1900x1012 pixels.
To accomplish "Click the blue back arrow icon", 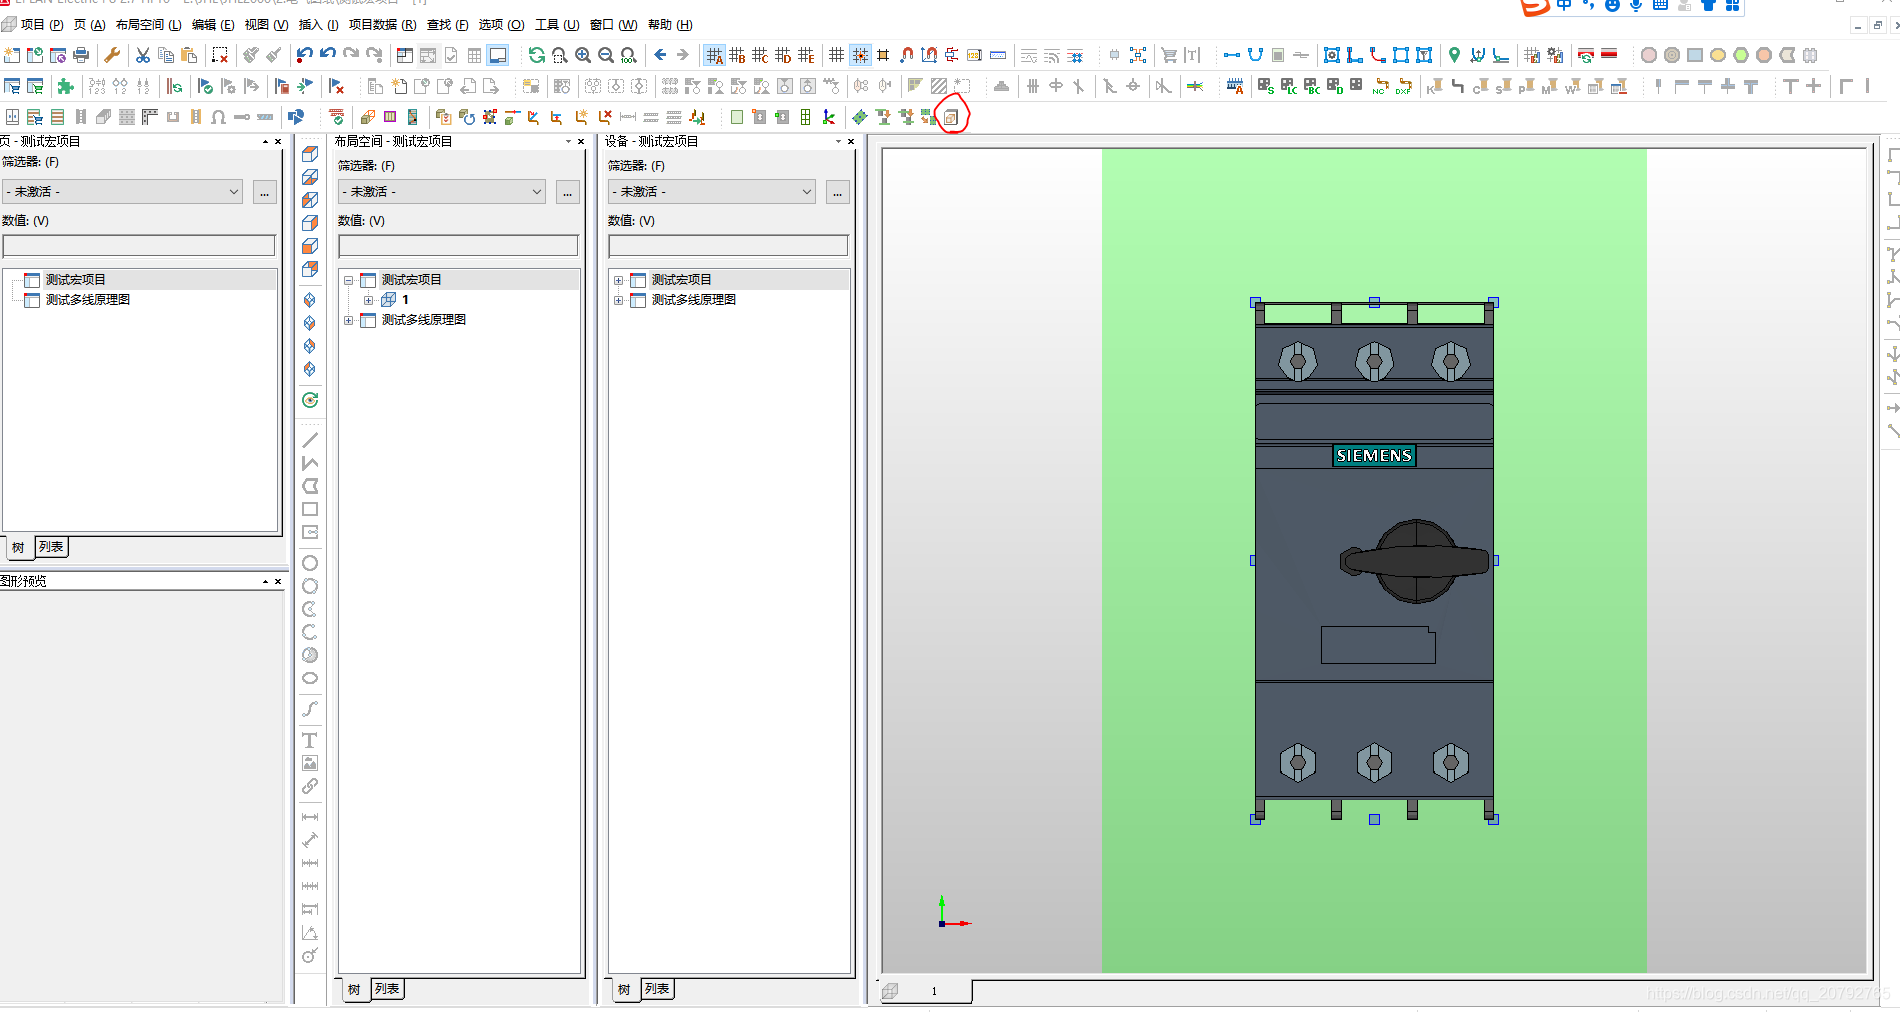I will pos(660,55).
